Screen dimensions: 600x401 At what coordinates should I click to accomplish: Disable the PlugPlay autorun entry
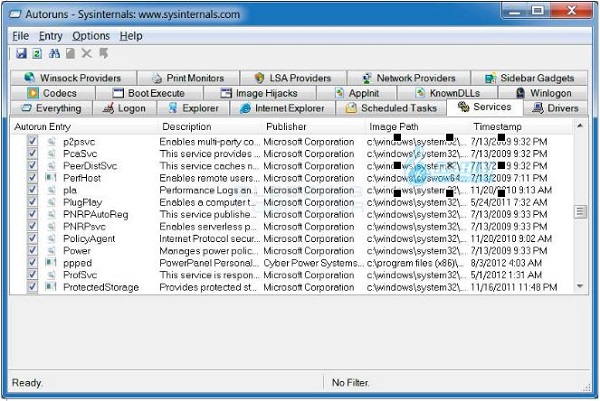(x=32, y=202)
